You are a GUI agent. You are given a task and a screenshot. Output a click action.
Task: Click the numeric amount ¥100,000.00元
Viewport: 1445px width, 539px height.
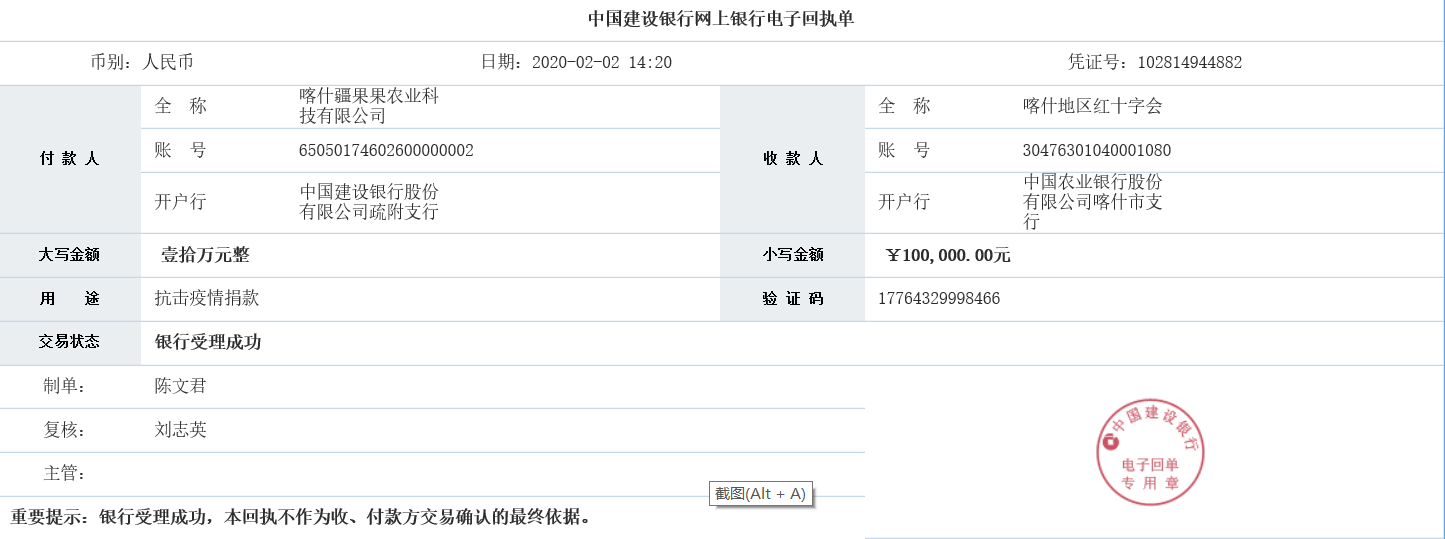(x=948, y=255)
